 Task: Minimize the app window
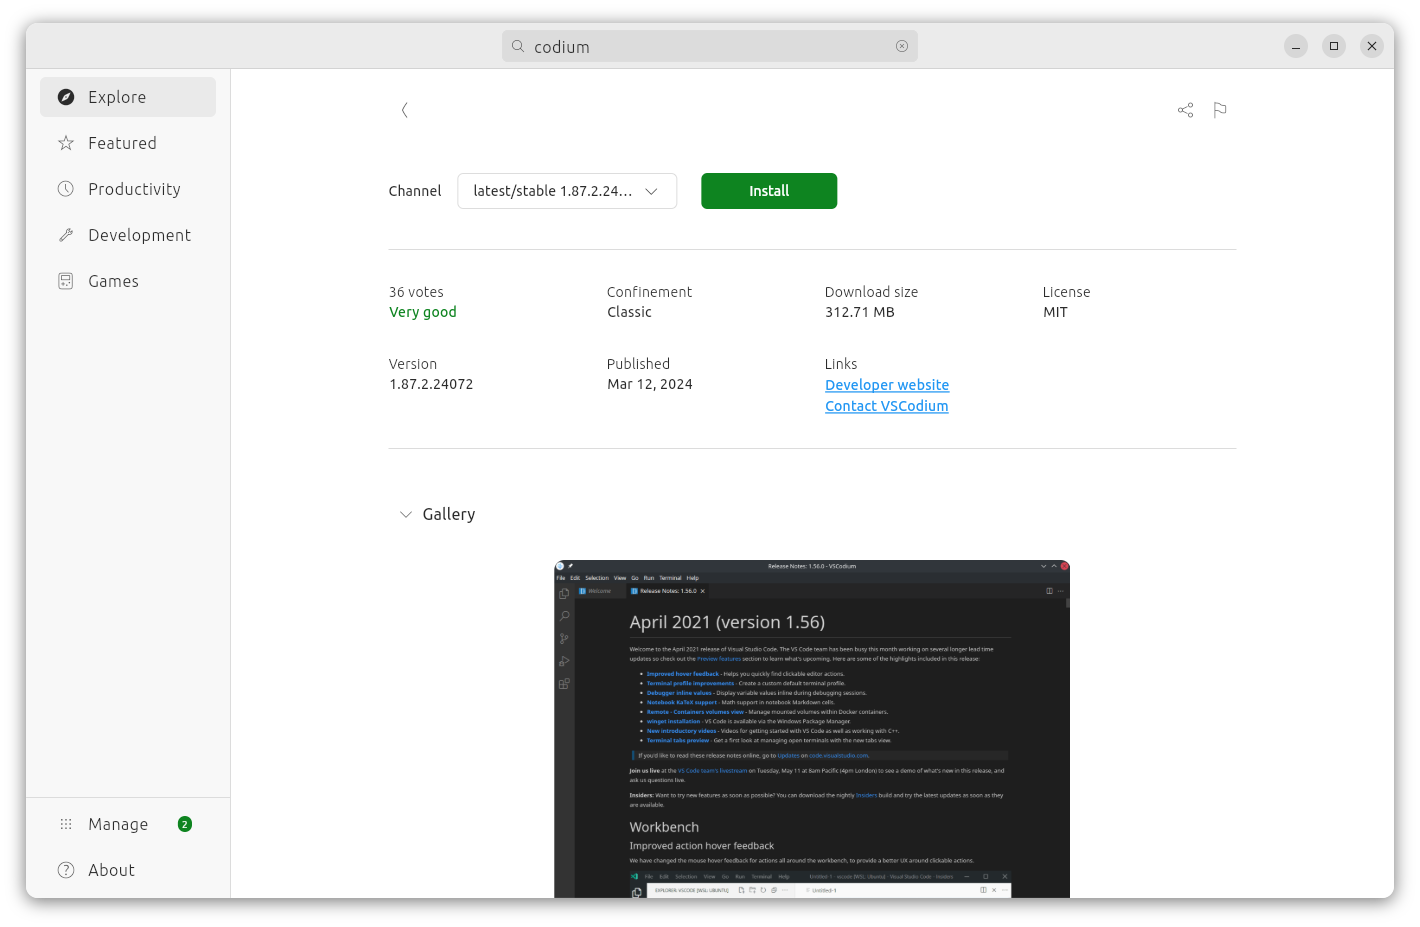click(x=1296, y=46)
